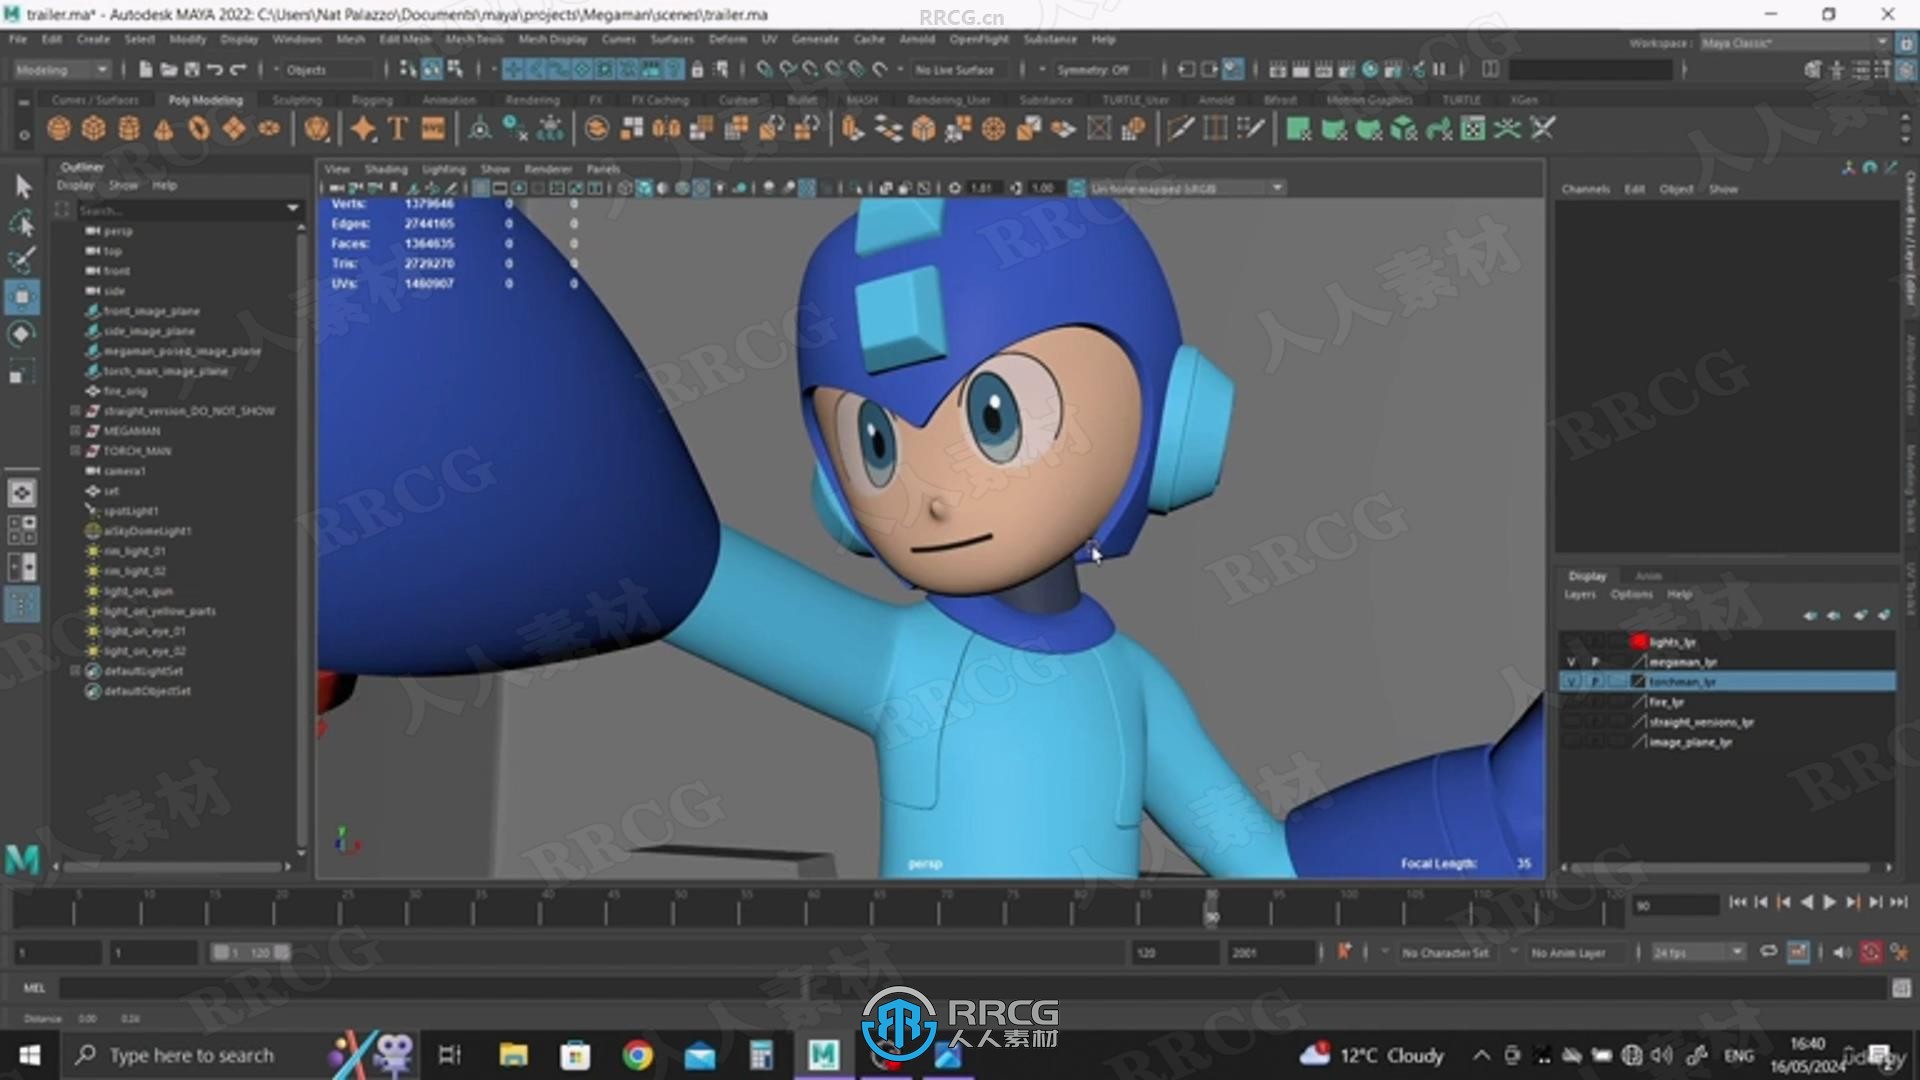
Task: Open the Mail app from the taskbar
Action: (x=700, y=1055)
